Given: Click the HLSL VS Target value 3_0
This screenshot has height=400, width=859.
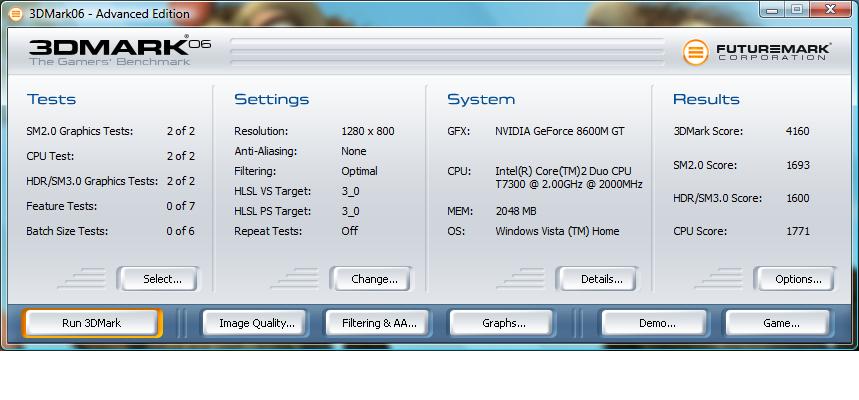Looking at the screenshot, I should pos(350,191).
